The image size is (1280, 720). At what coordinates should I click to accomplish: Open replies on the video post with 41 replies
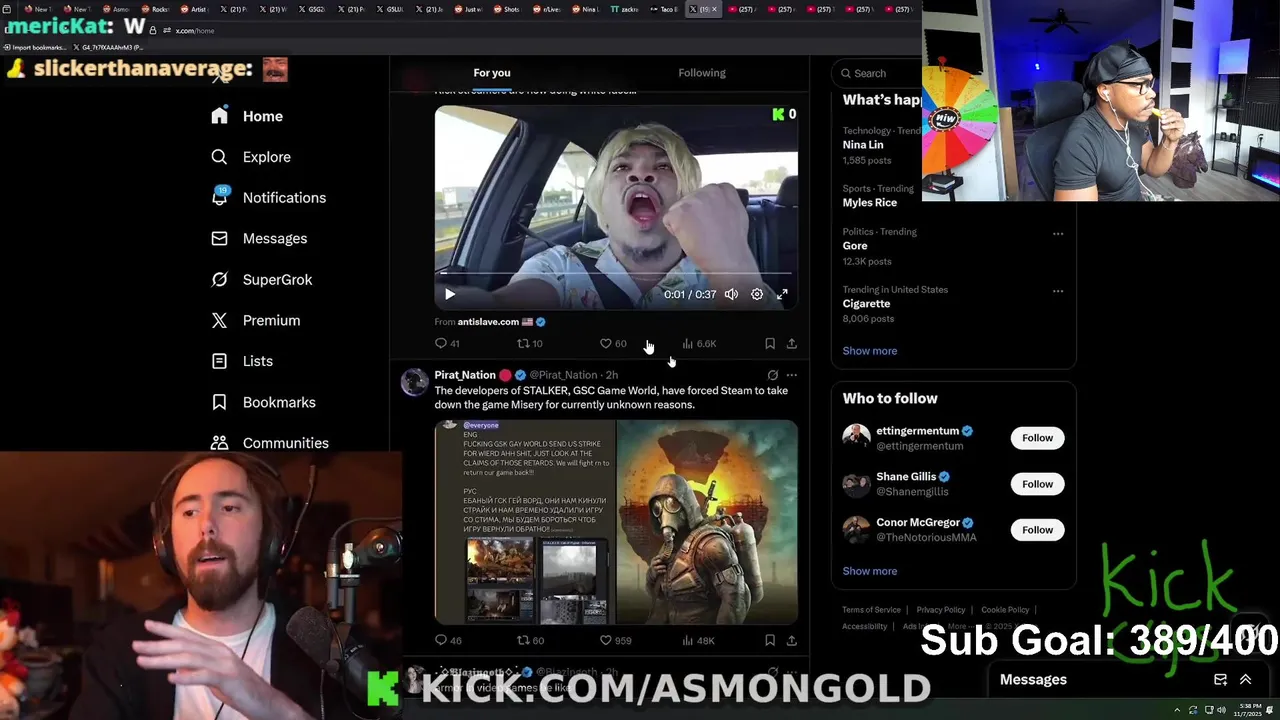pos(447,343)
